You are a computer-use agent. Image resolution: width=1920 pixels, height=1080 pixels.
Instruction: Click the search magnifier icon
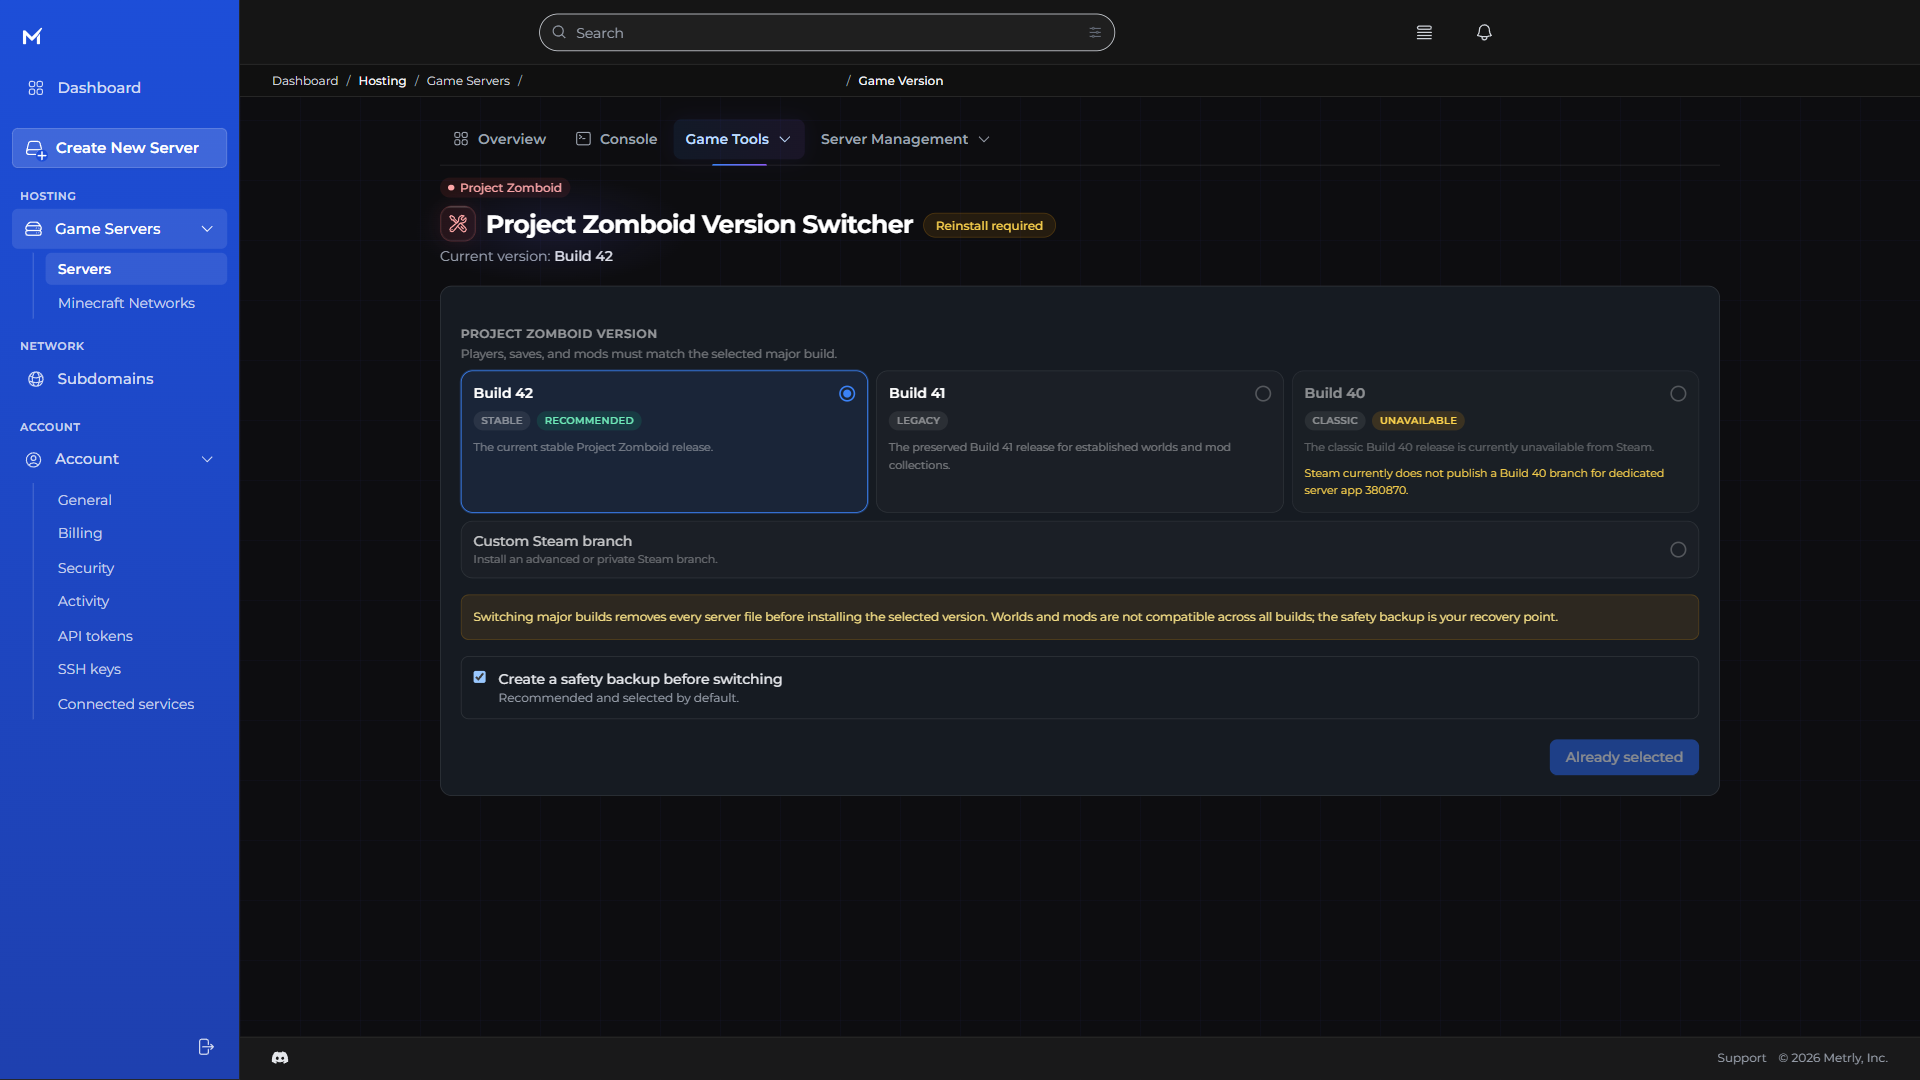[559, 32]
